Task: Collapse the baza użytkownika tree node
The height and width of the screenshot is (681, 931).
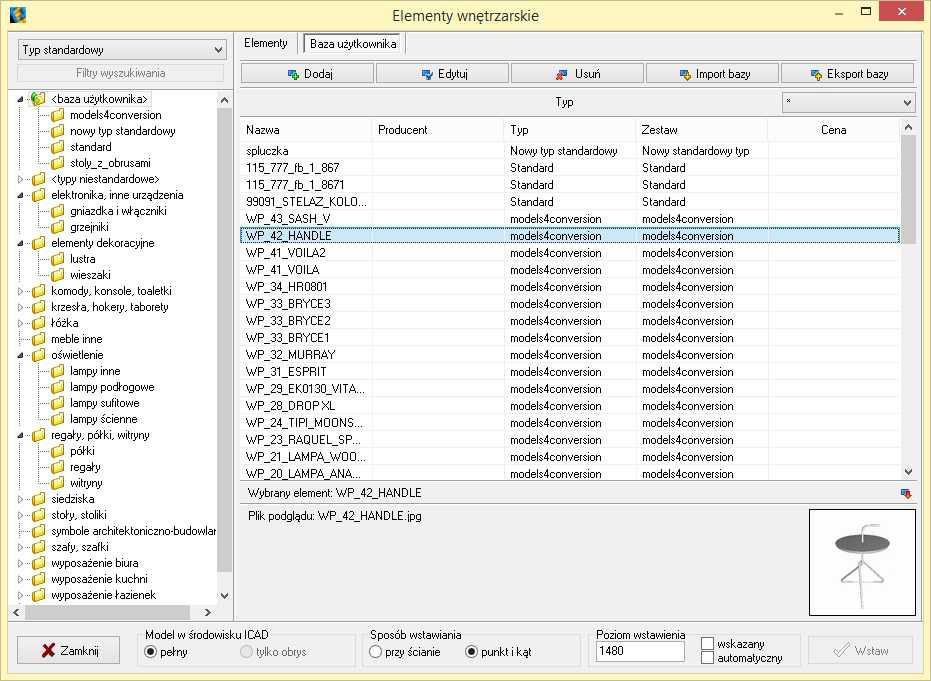Action: click(x=20, y=99)
